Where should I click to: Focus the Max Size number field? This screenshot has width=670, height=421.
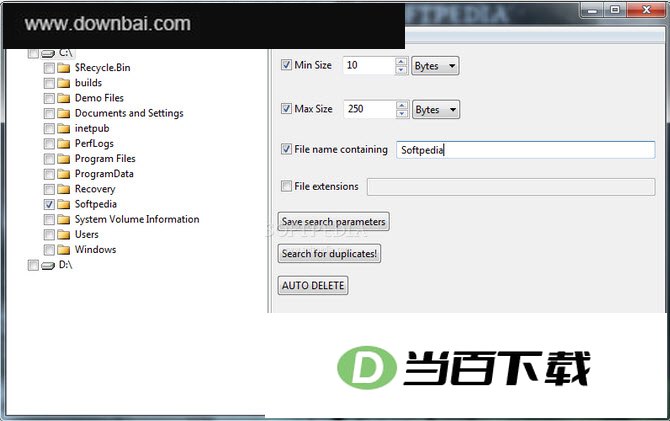(370, 109)
